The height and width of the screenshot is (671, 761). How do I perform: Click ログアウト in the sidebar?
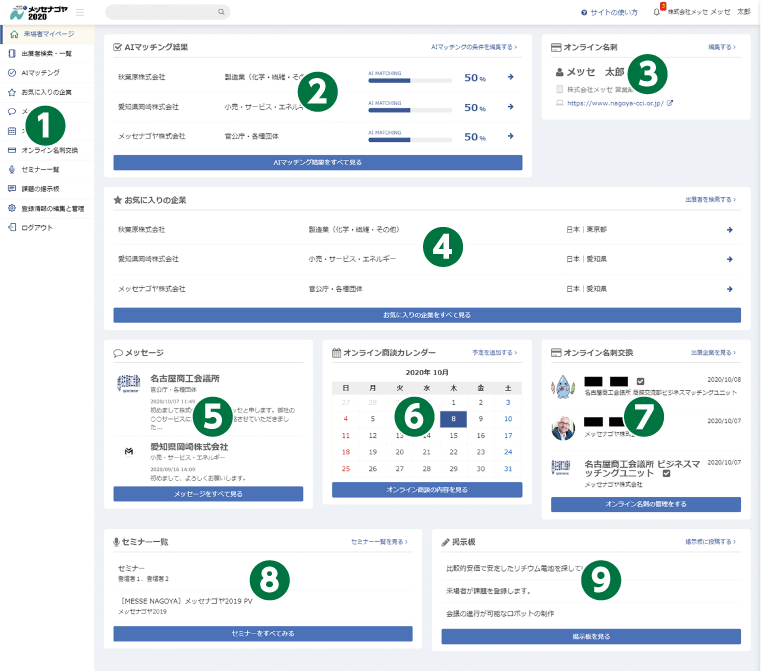(x=37, y=227)
